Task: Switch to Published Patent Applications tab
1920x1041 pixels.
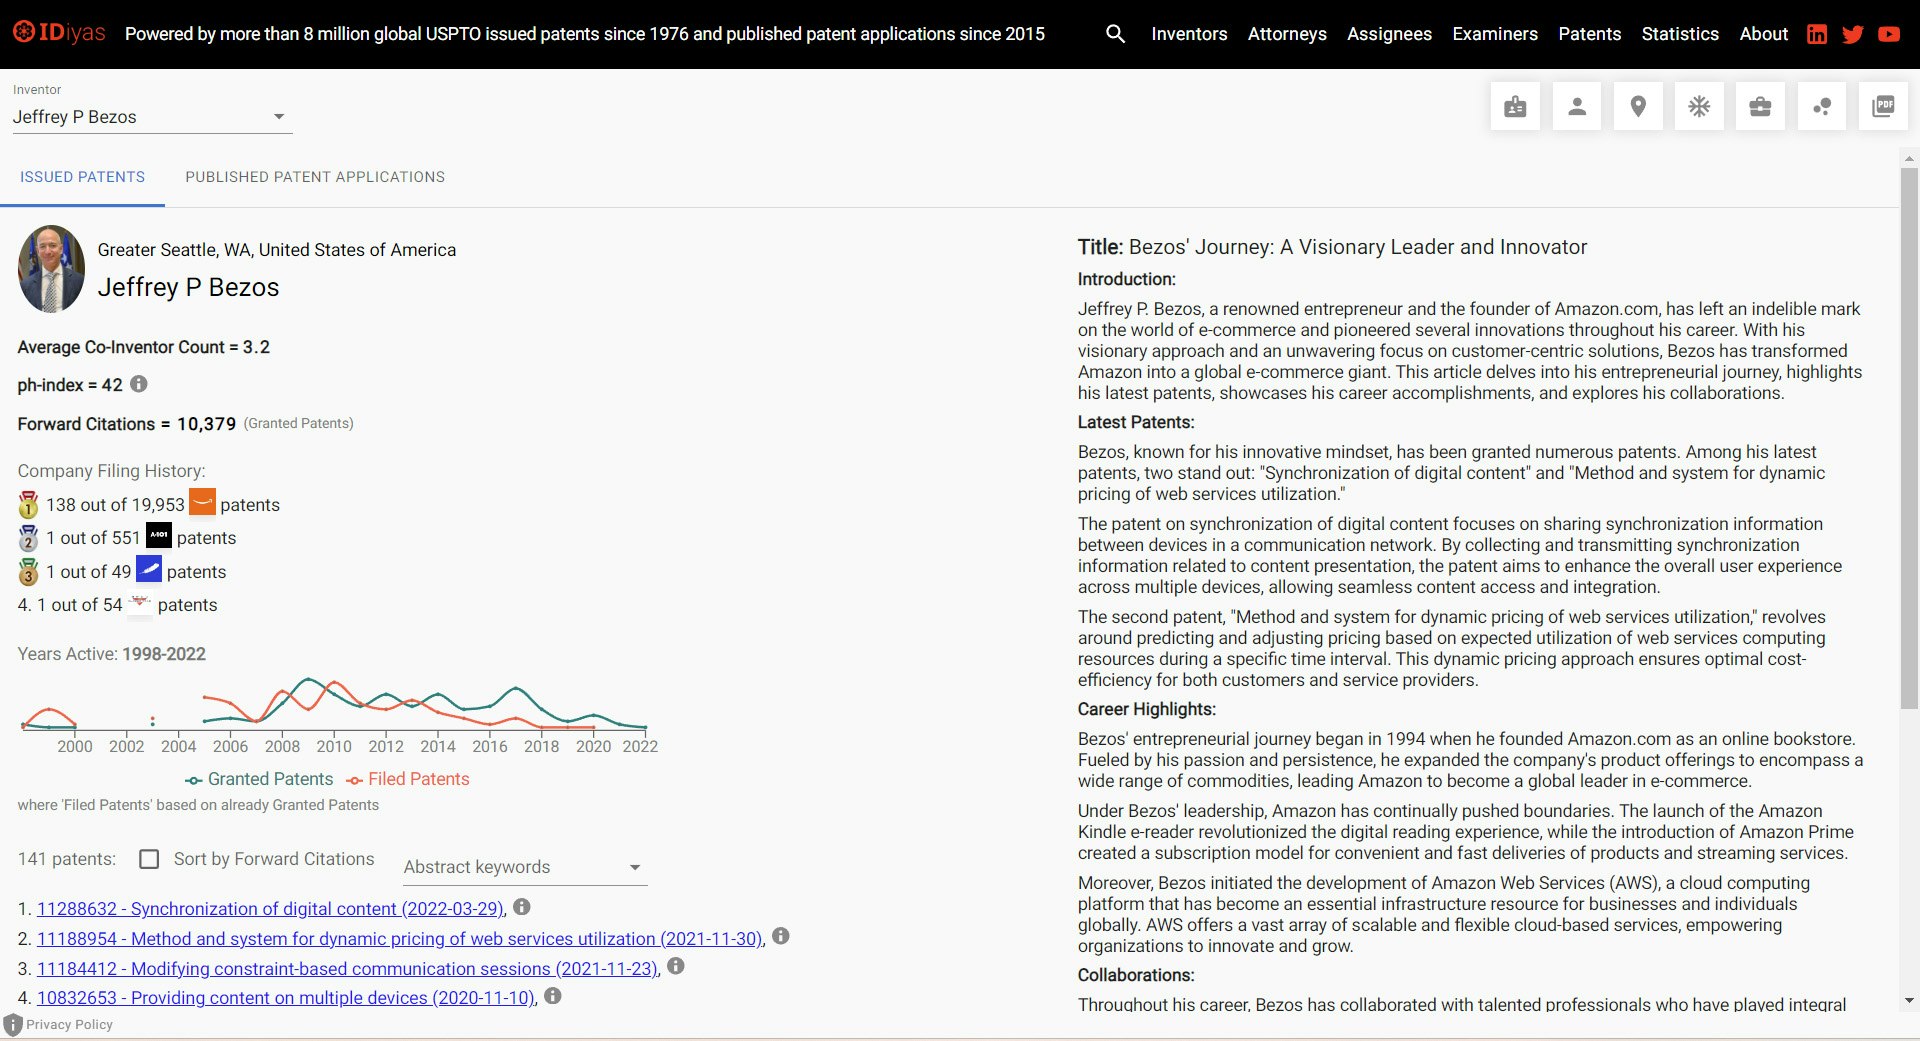Action: pyautogui.click(x=315, y=177)
